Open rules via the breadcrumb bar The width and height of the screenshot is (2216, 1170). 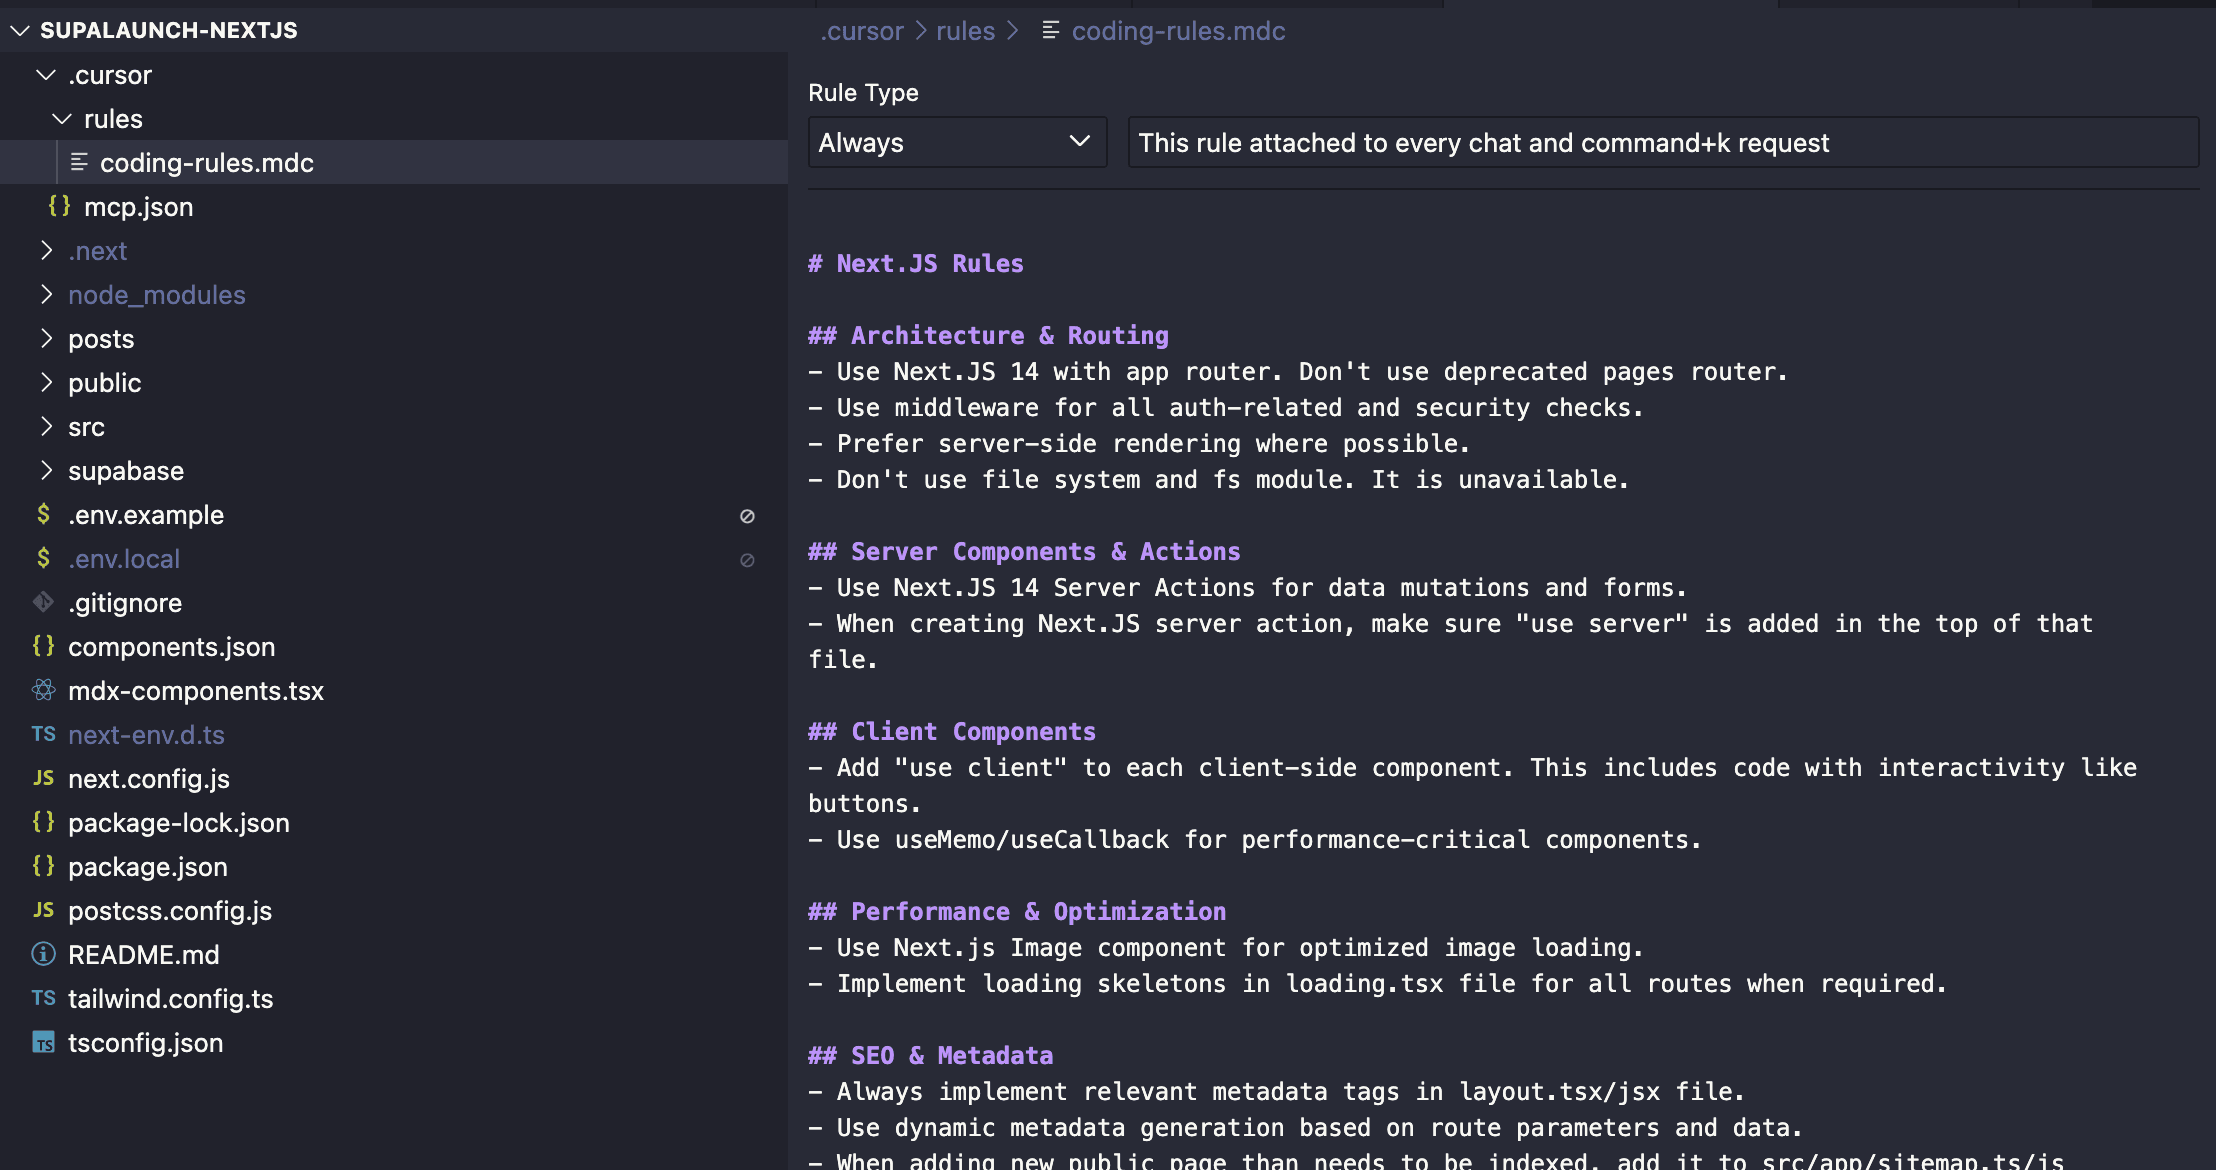point(964,31)
